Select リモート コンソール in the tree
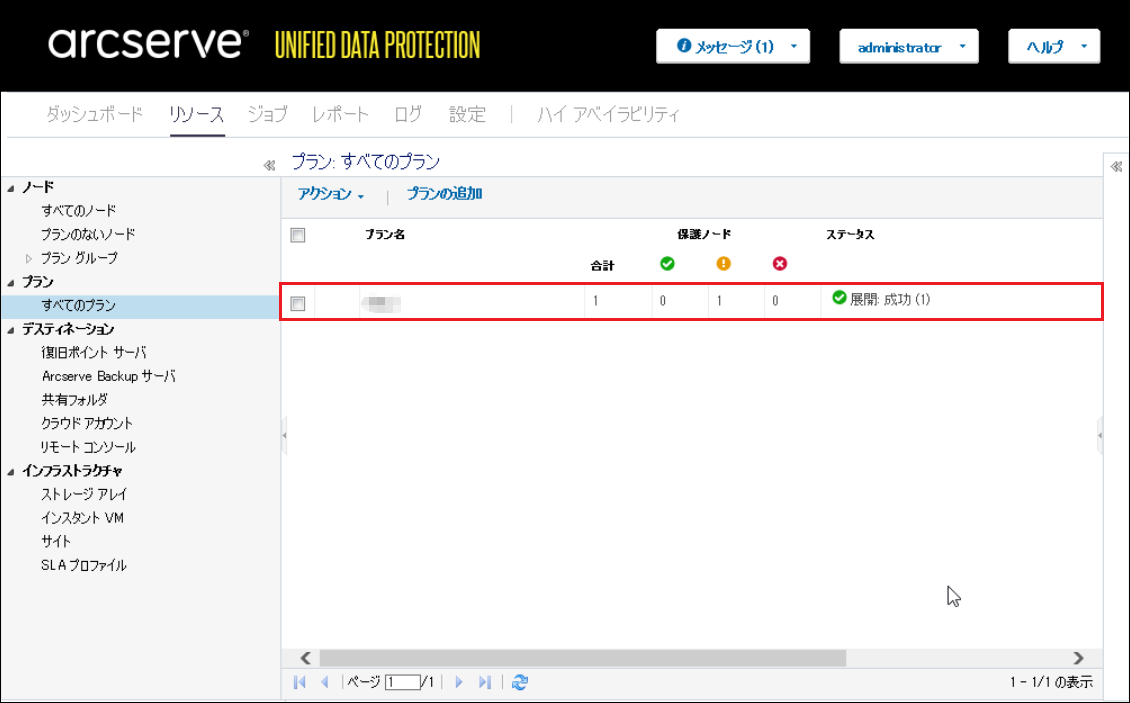The image size is (1130, 703). [x=88, y=447]
